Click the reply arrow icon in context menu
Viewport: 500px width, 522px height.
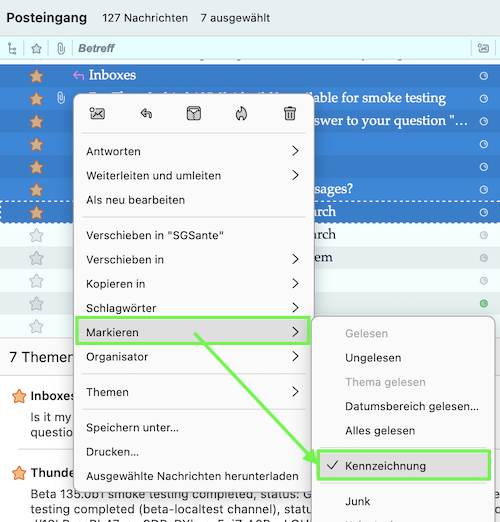(x=146, y=114)
